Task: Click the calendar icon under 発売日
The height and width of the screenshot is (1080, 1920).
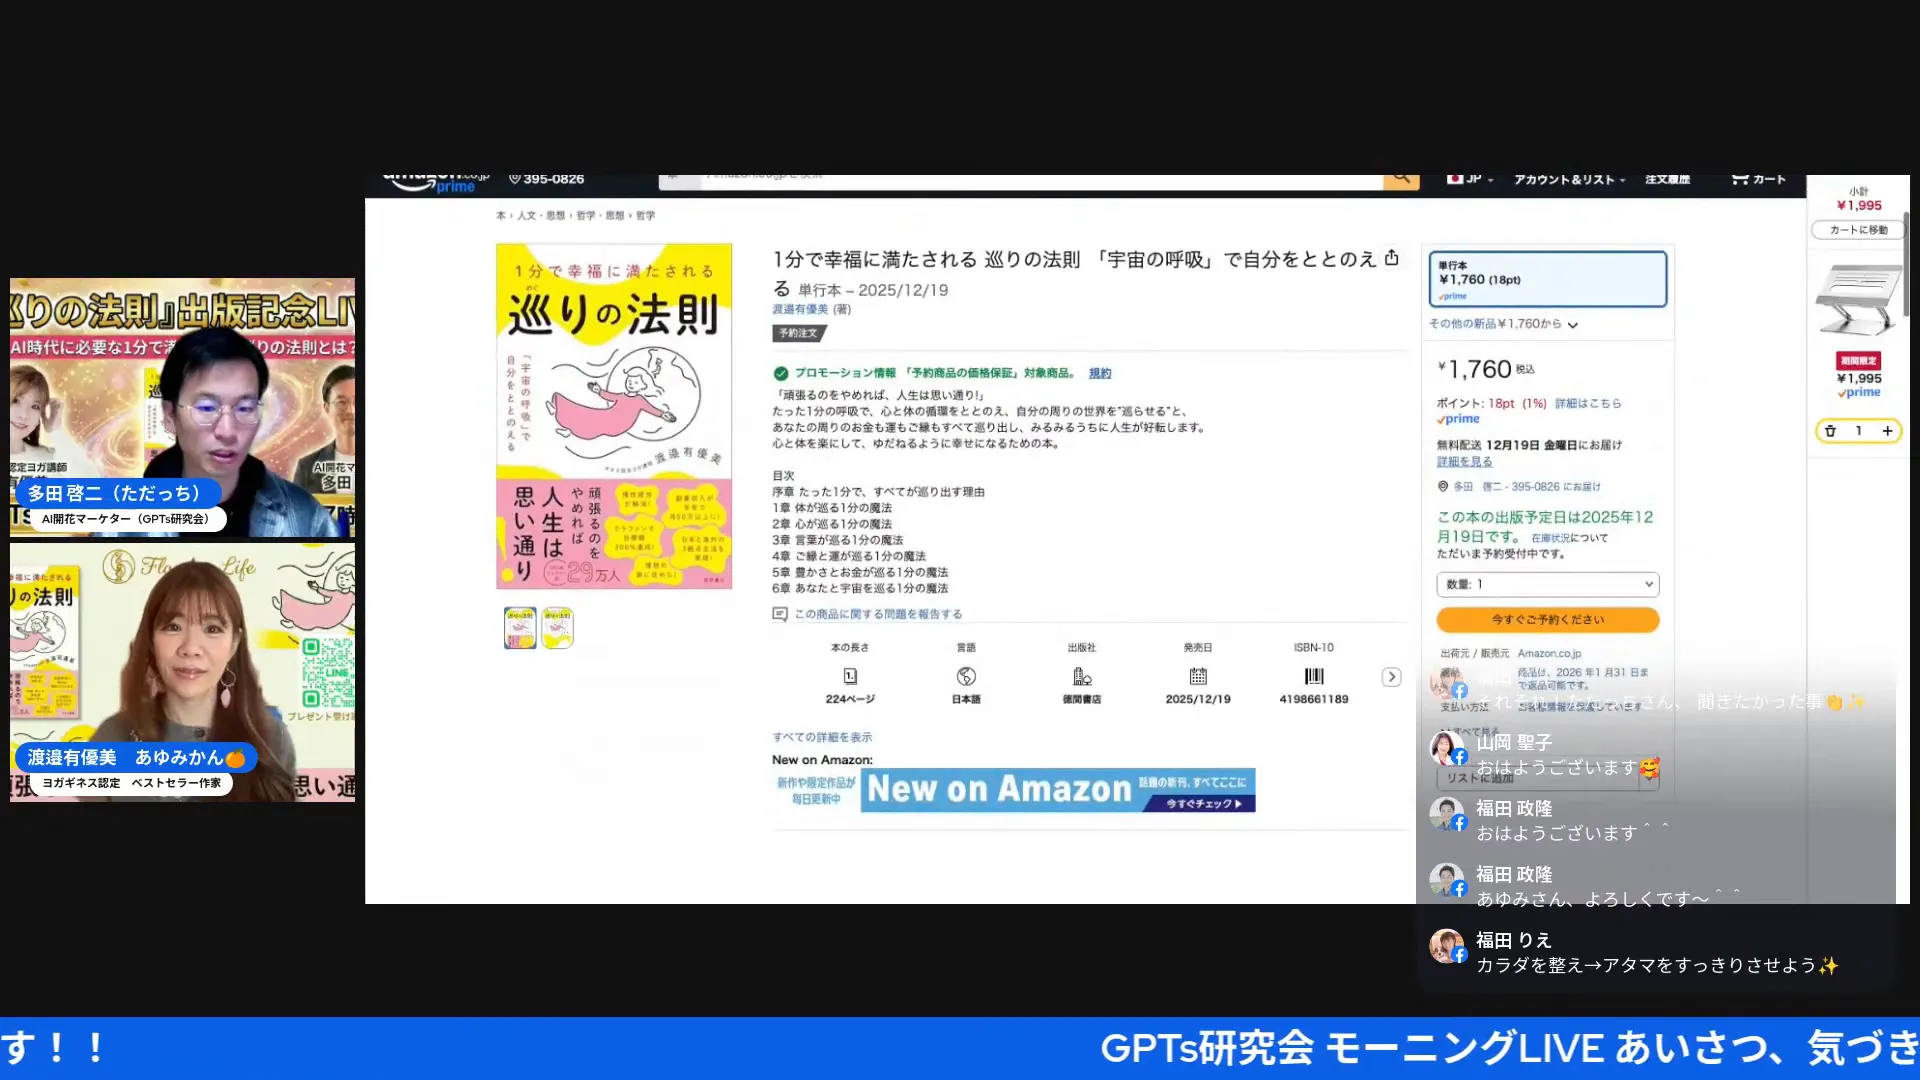Action: point(1197,676)
